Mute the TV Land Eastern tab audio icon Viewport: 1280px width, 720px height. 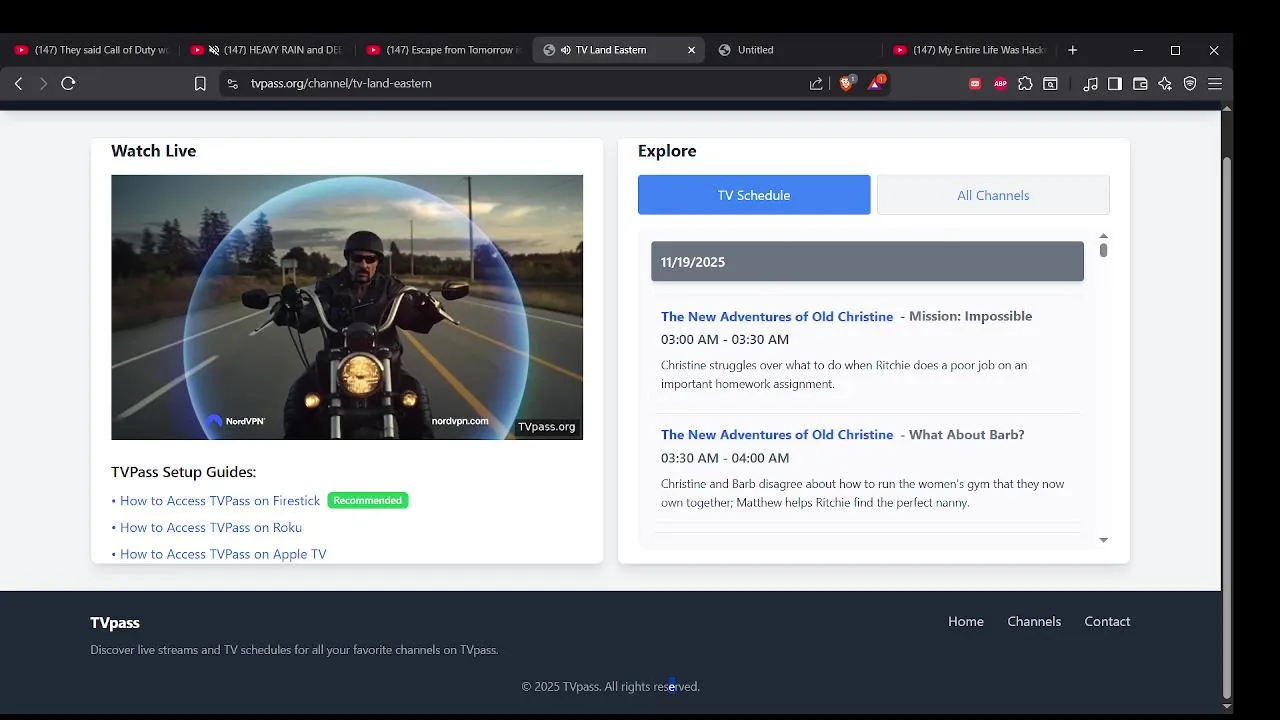(566, 50)
